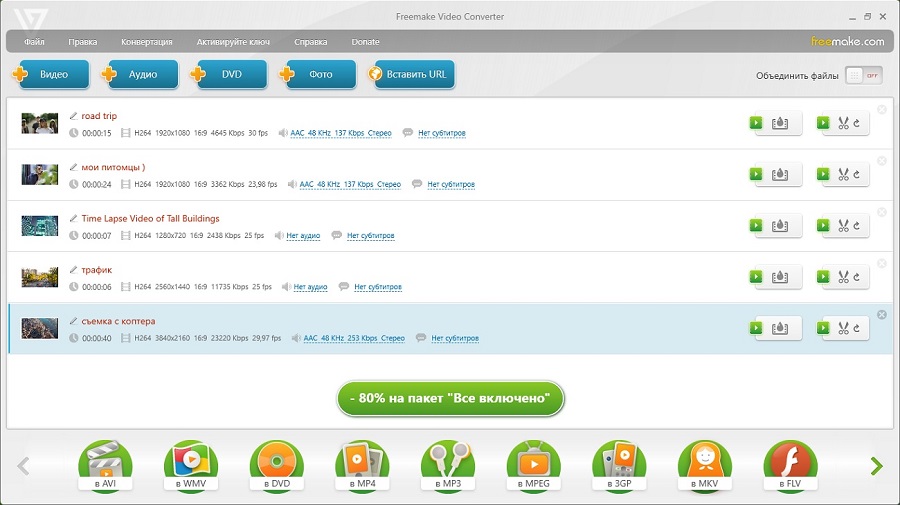The height and width of the screenshot is (505, 900).
Task: Click the 'Time Lapse Video' thumbnail
Action: point(40,226)
